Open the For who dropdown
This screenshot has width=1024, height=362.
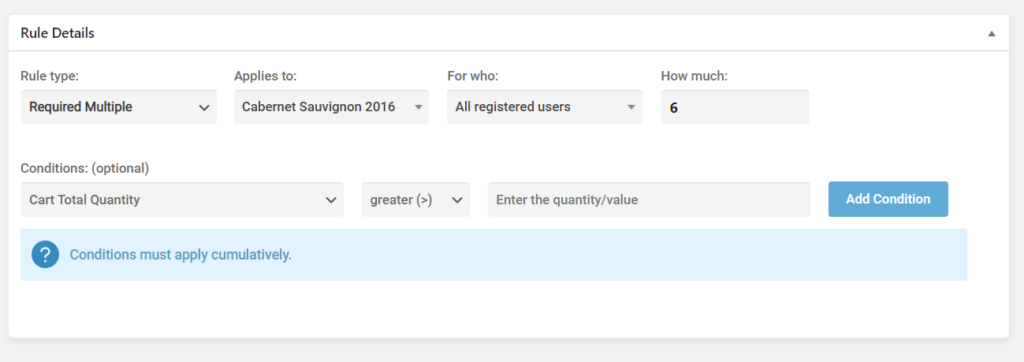545,107
